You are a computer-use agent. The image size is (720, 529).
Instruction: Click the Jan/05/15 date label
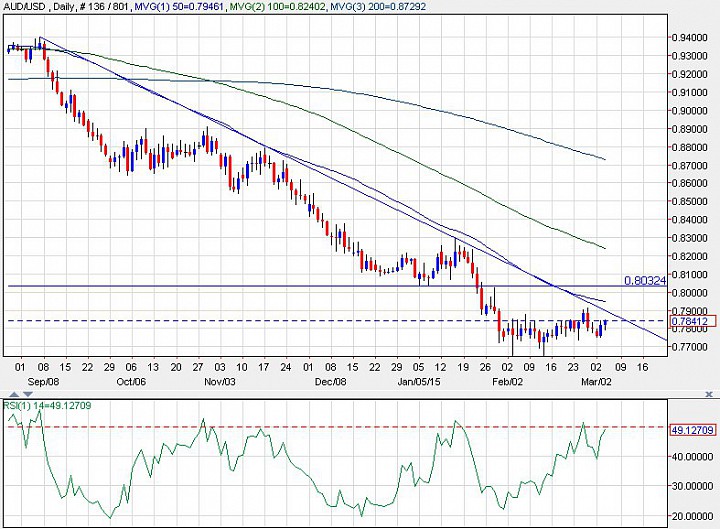coord(419,382)
